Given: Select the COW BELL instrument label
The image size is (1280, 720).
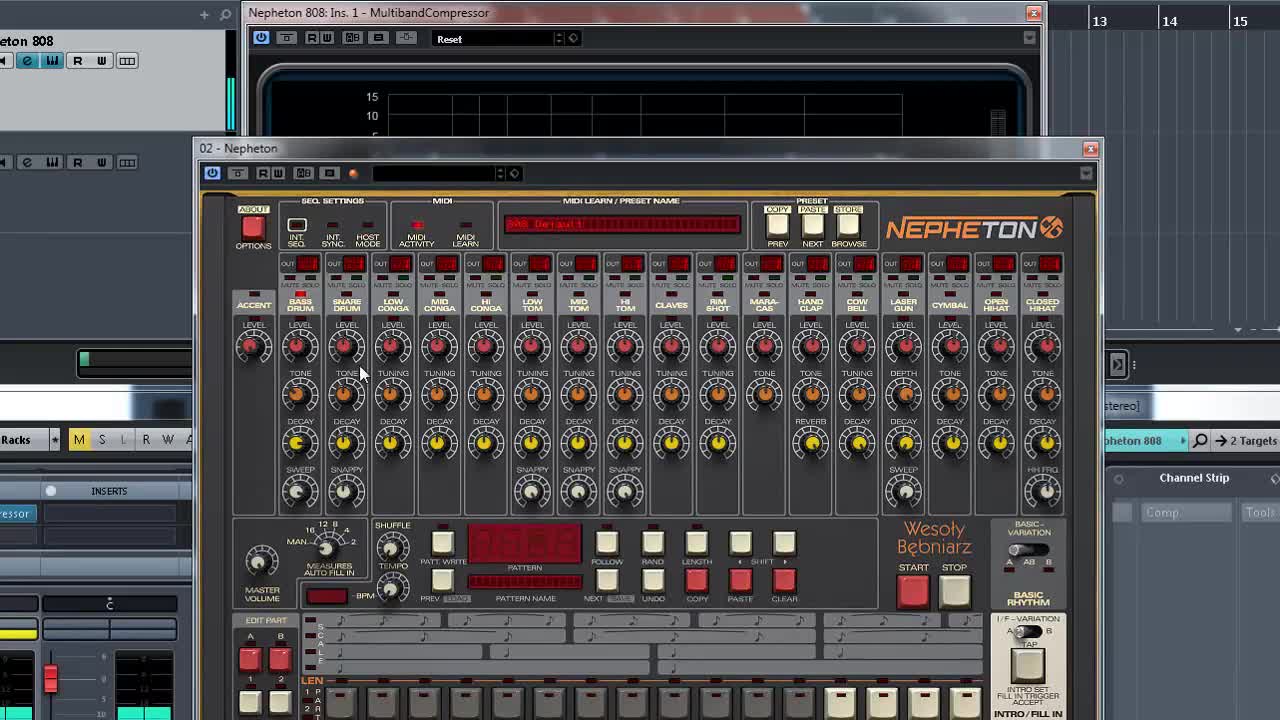Looking at the screenshot, I should coord(857,305).
